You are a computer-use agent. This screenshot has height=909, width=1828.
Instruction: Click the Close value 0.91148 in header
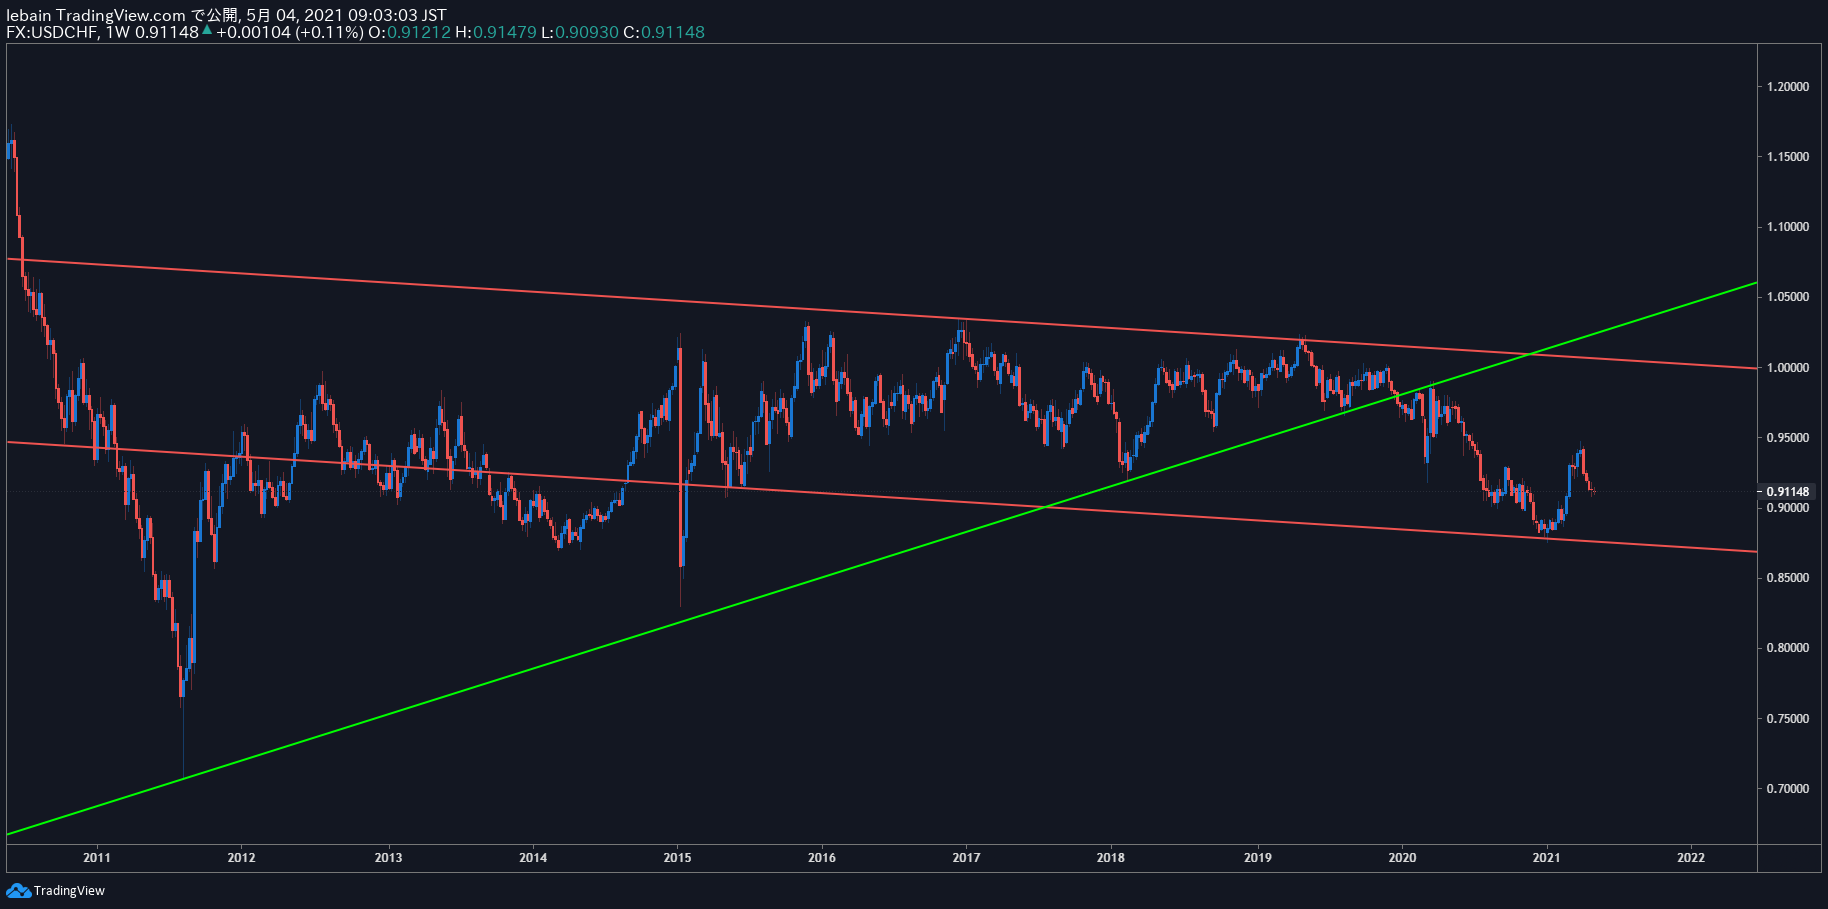tap(673, 32)
